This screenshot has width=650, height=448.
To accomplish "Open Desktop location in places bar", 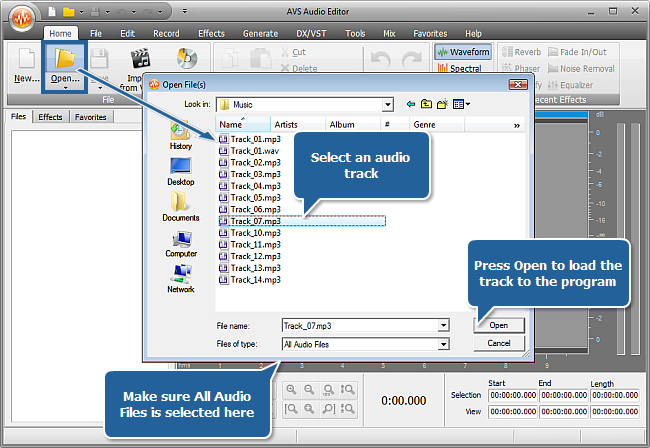I will 180,171.
